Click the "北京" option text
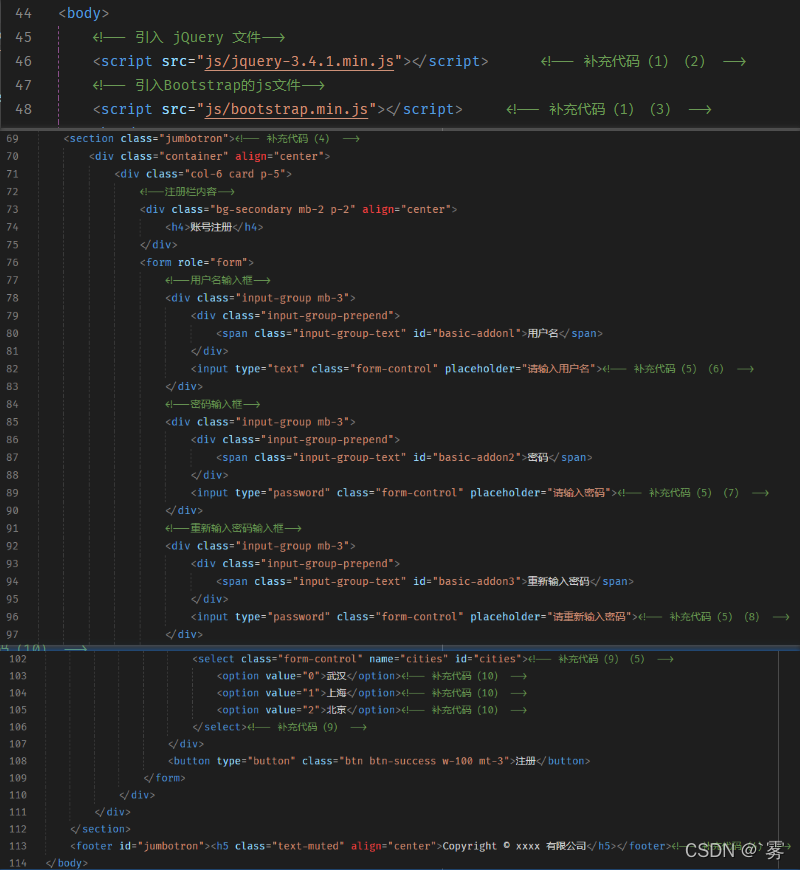The image size is (800, 870). (336, 710)
